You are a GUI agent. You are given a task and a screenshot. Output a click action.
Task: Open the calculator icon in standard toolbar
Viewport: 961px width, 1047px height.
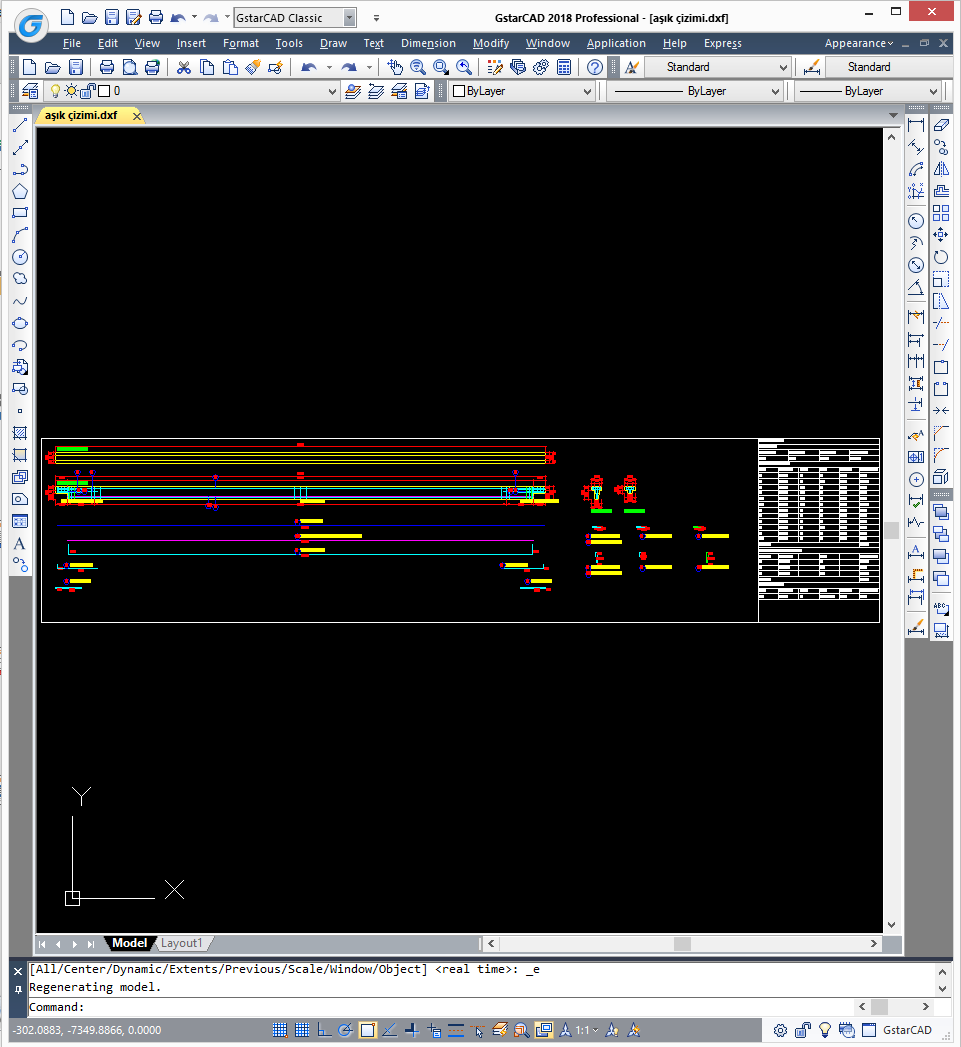point(564,67)
